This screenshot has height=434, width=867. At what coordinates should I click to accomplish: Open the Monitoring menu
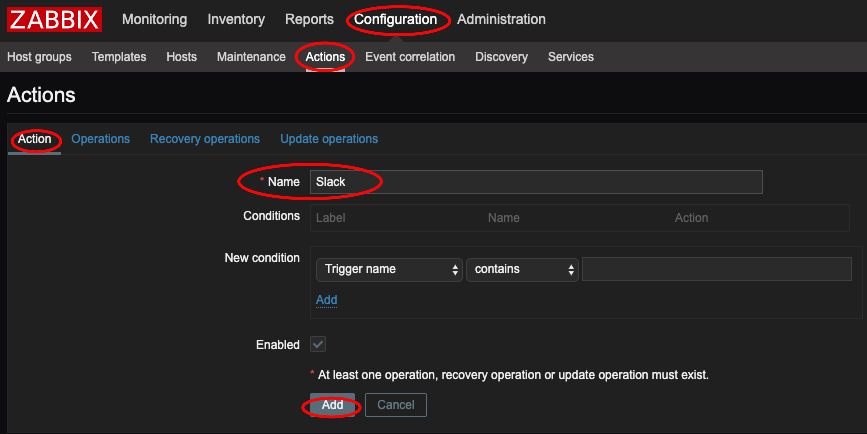click(154, 19)
